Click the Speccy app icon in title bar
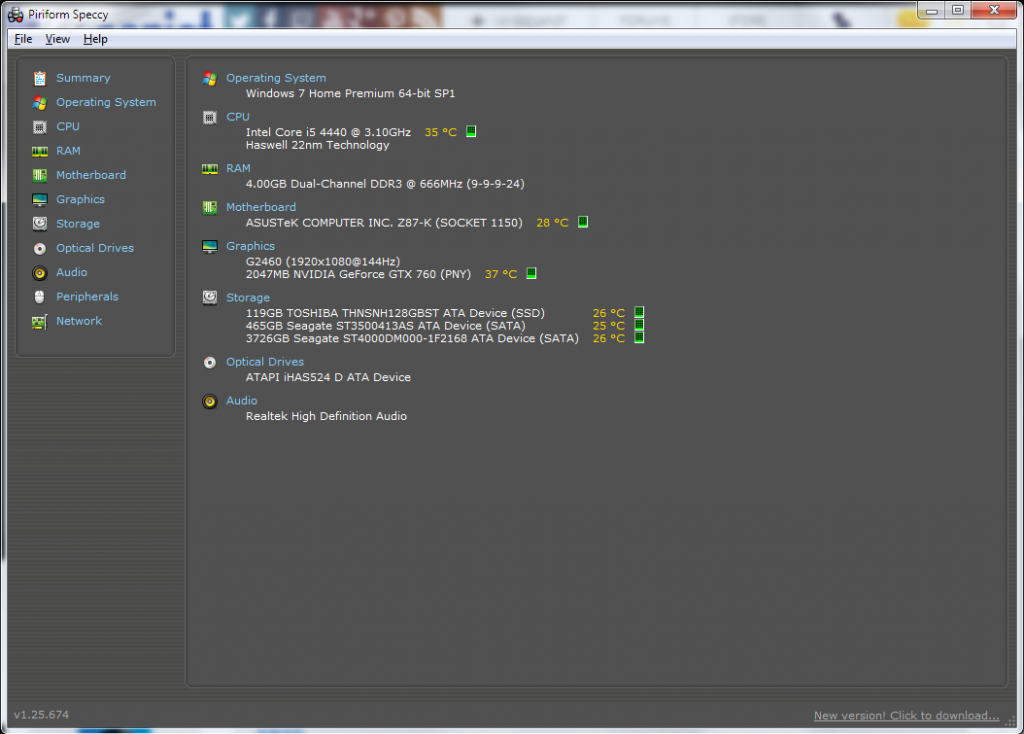This screenshot has height=734, width=1024. (x=16, y=14)
